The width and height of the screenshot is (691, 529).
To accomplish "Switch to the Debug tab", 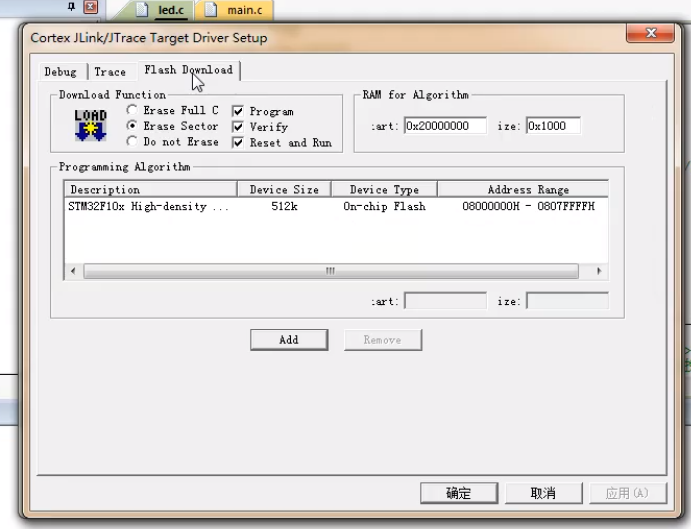I will pyautogui.click(x=60, y=72).
